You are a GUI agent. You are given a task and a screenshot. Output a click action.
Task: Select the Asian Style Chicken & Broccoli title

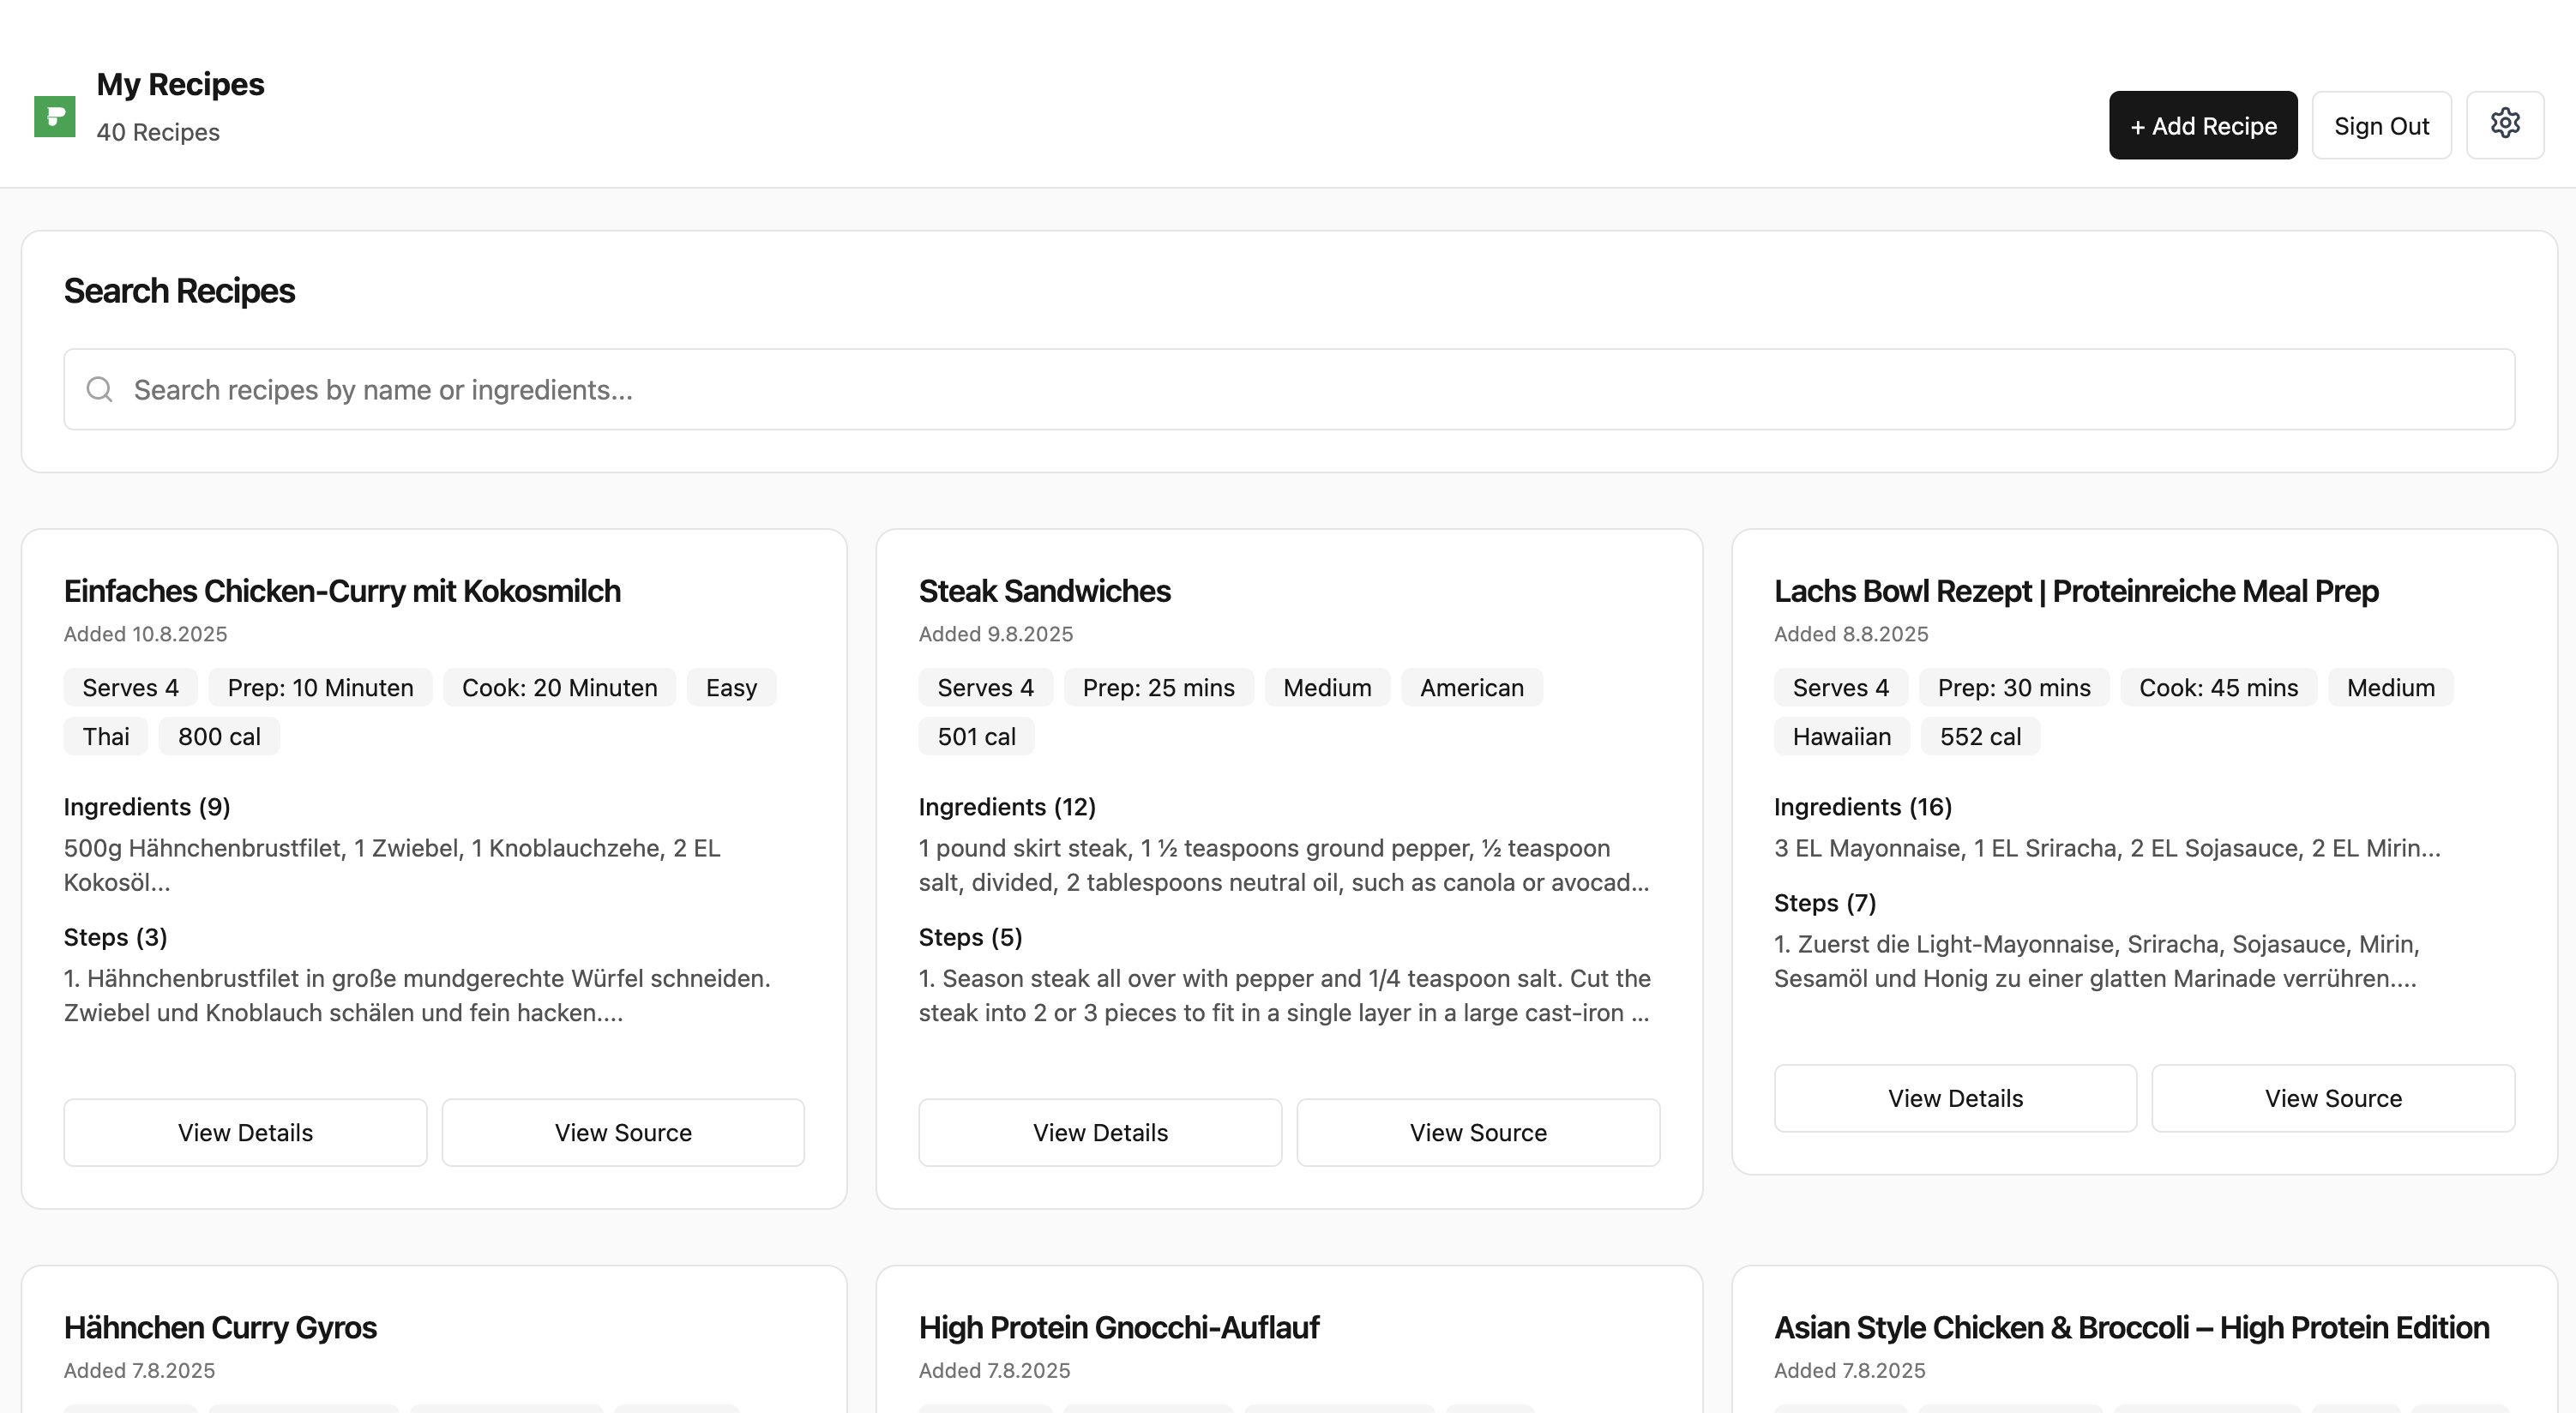[x=2130, y=1327]
